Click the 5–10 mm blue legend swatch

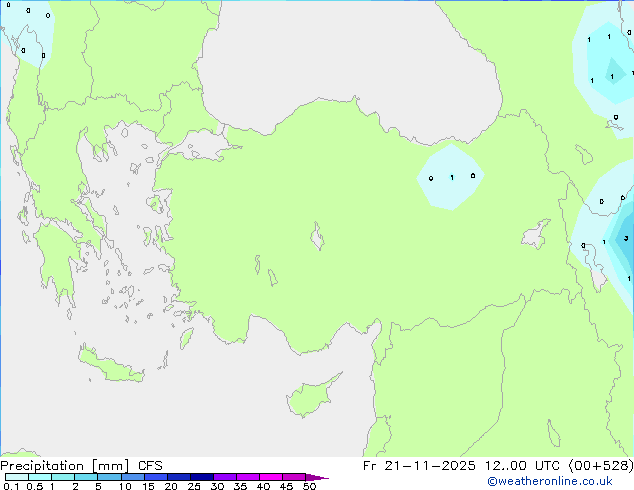(109, 477)
